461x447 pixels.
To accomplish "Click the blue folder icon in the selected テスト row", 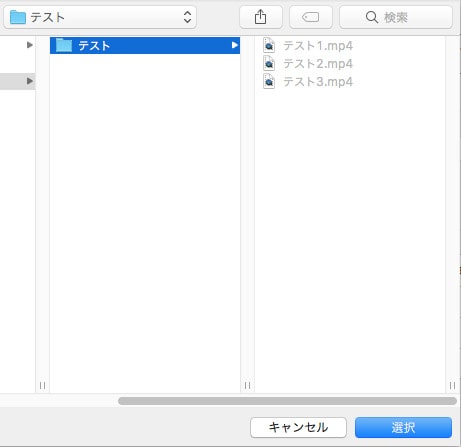I will tap(64, 45).
